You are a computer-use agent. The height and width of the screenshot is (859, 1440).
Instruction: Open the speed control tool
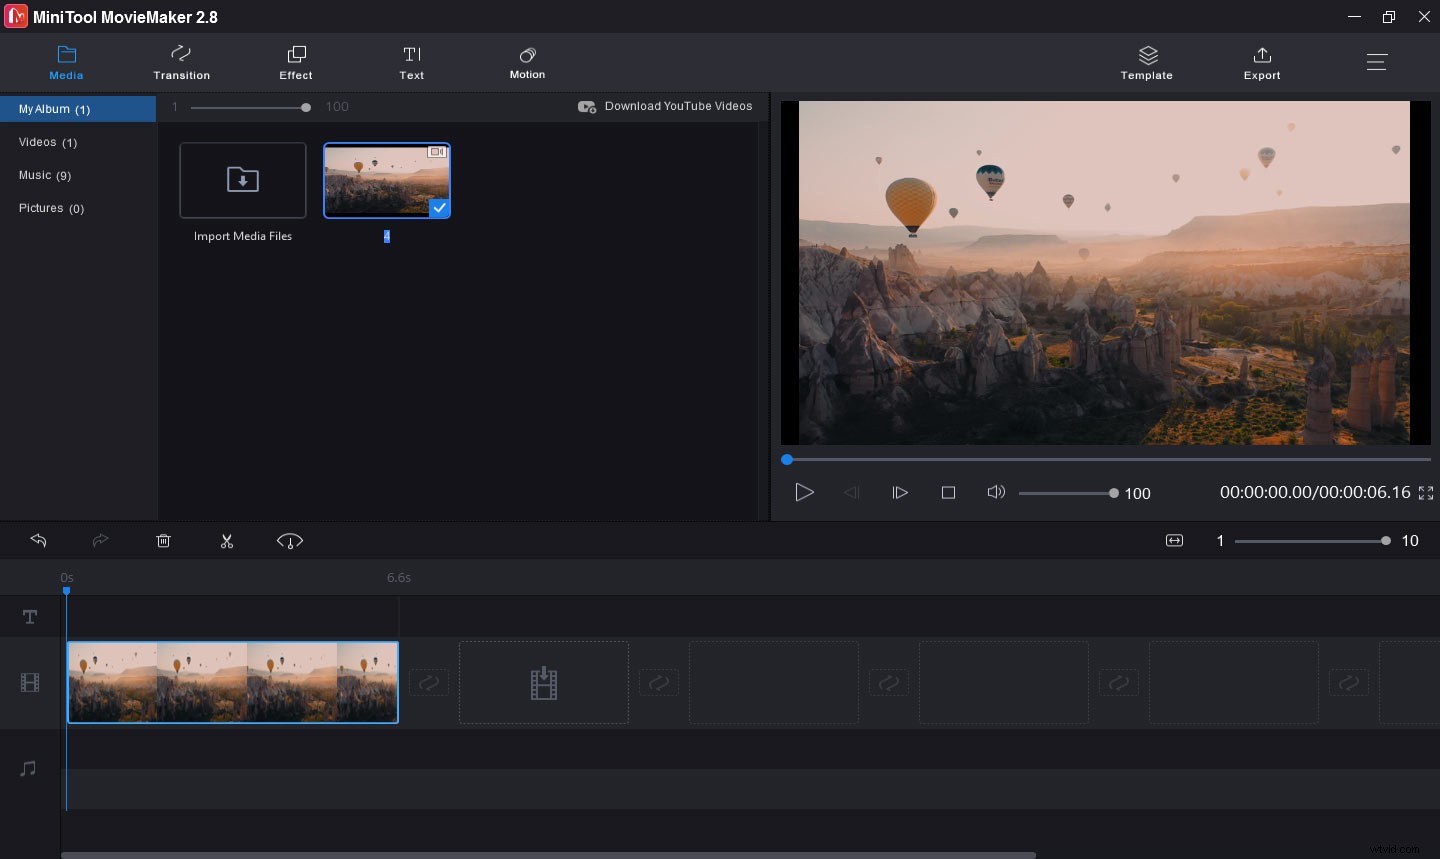tap(290, 540)
